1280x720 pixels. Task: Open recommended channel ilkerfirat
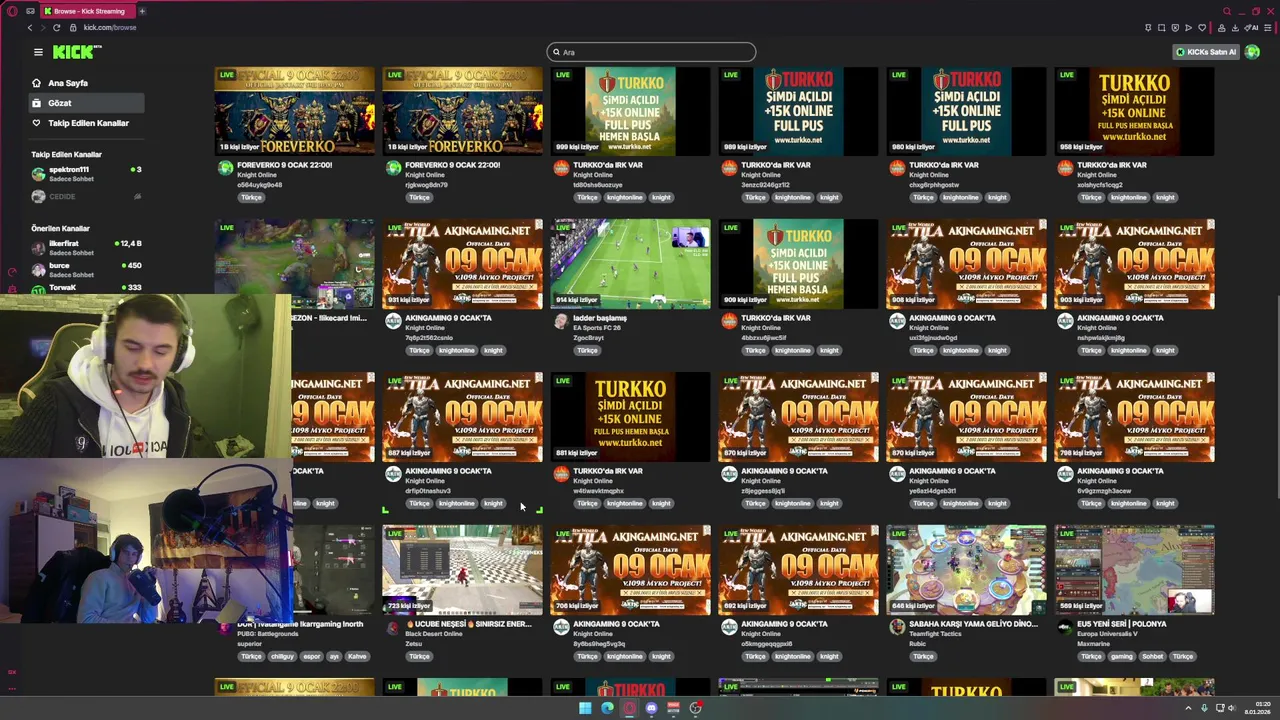click(x=85, y=247)
